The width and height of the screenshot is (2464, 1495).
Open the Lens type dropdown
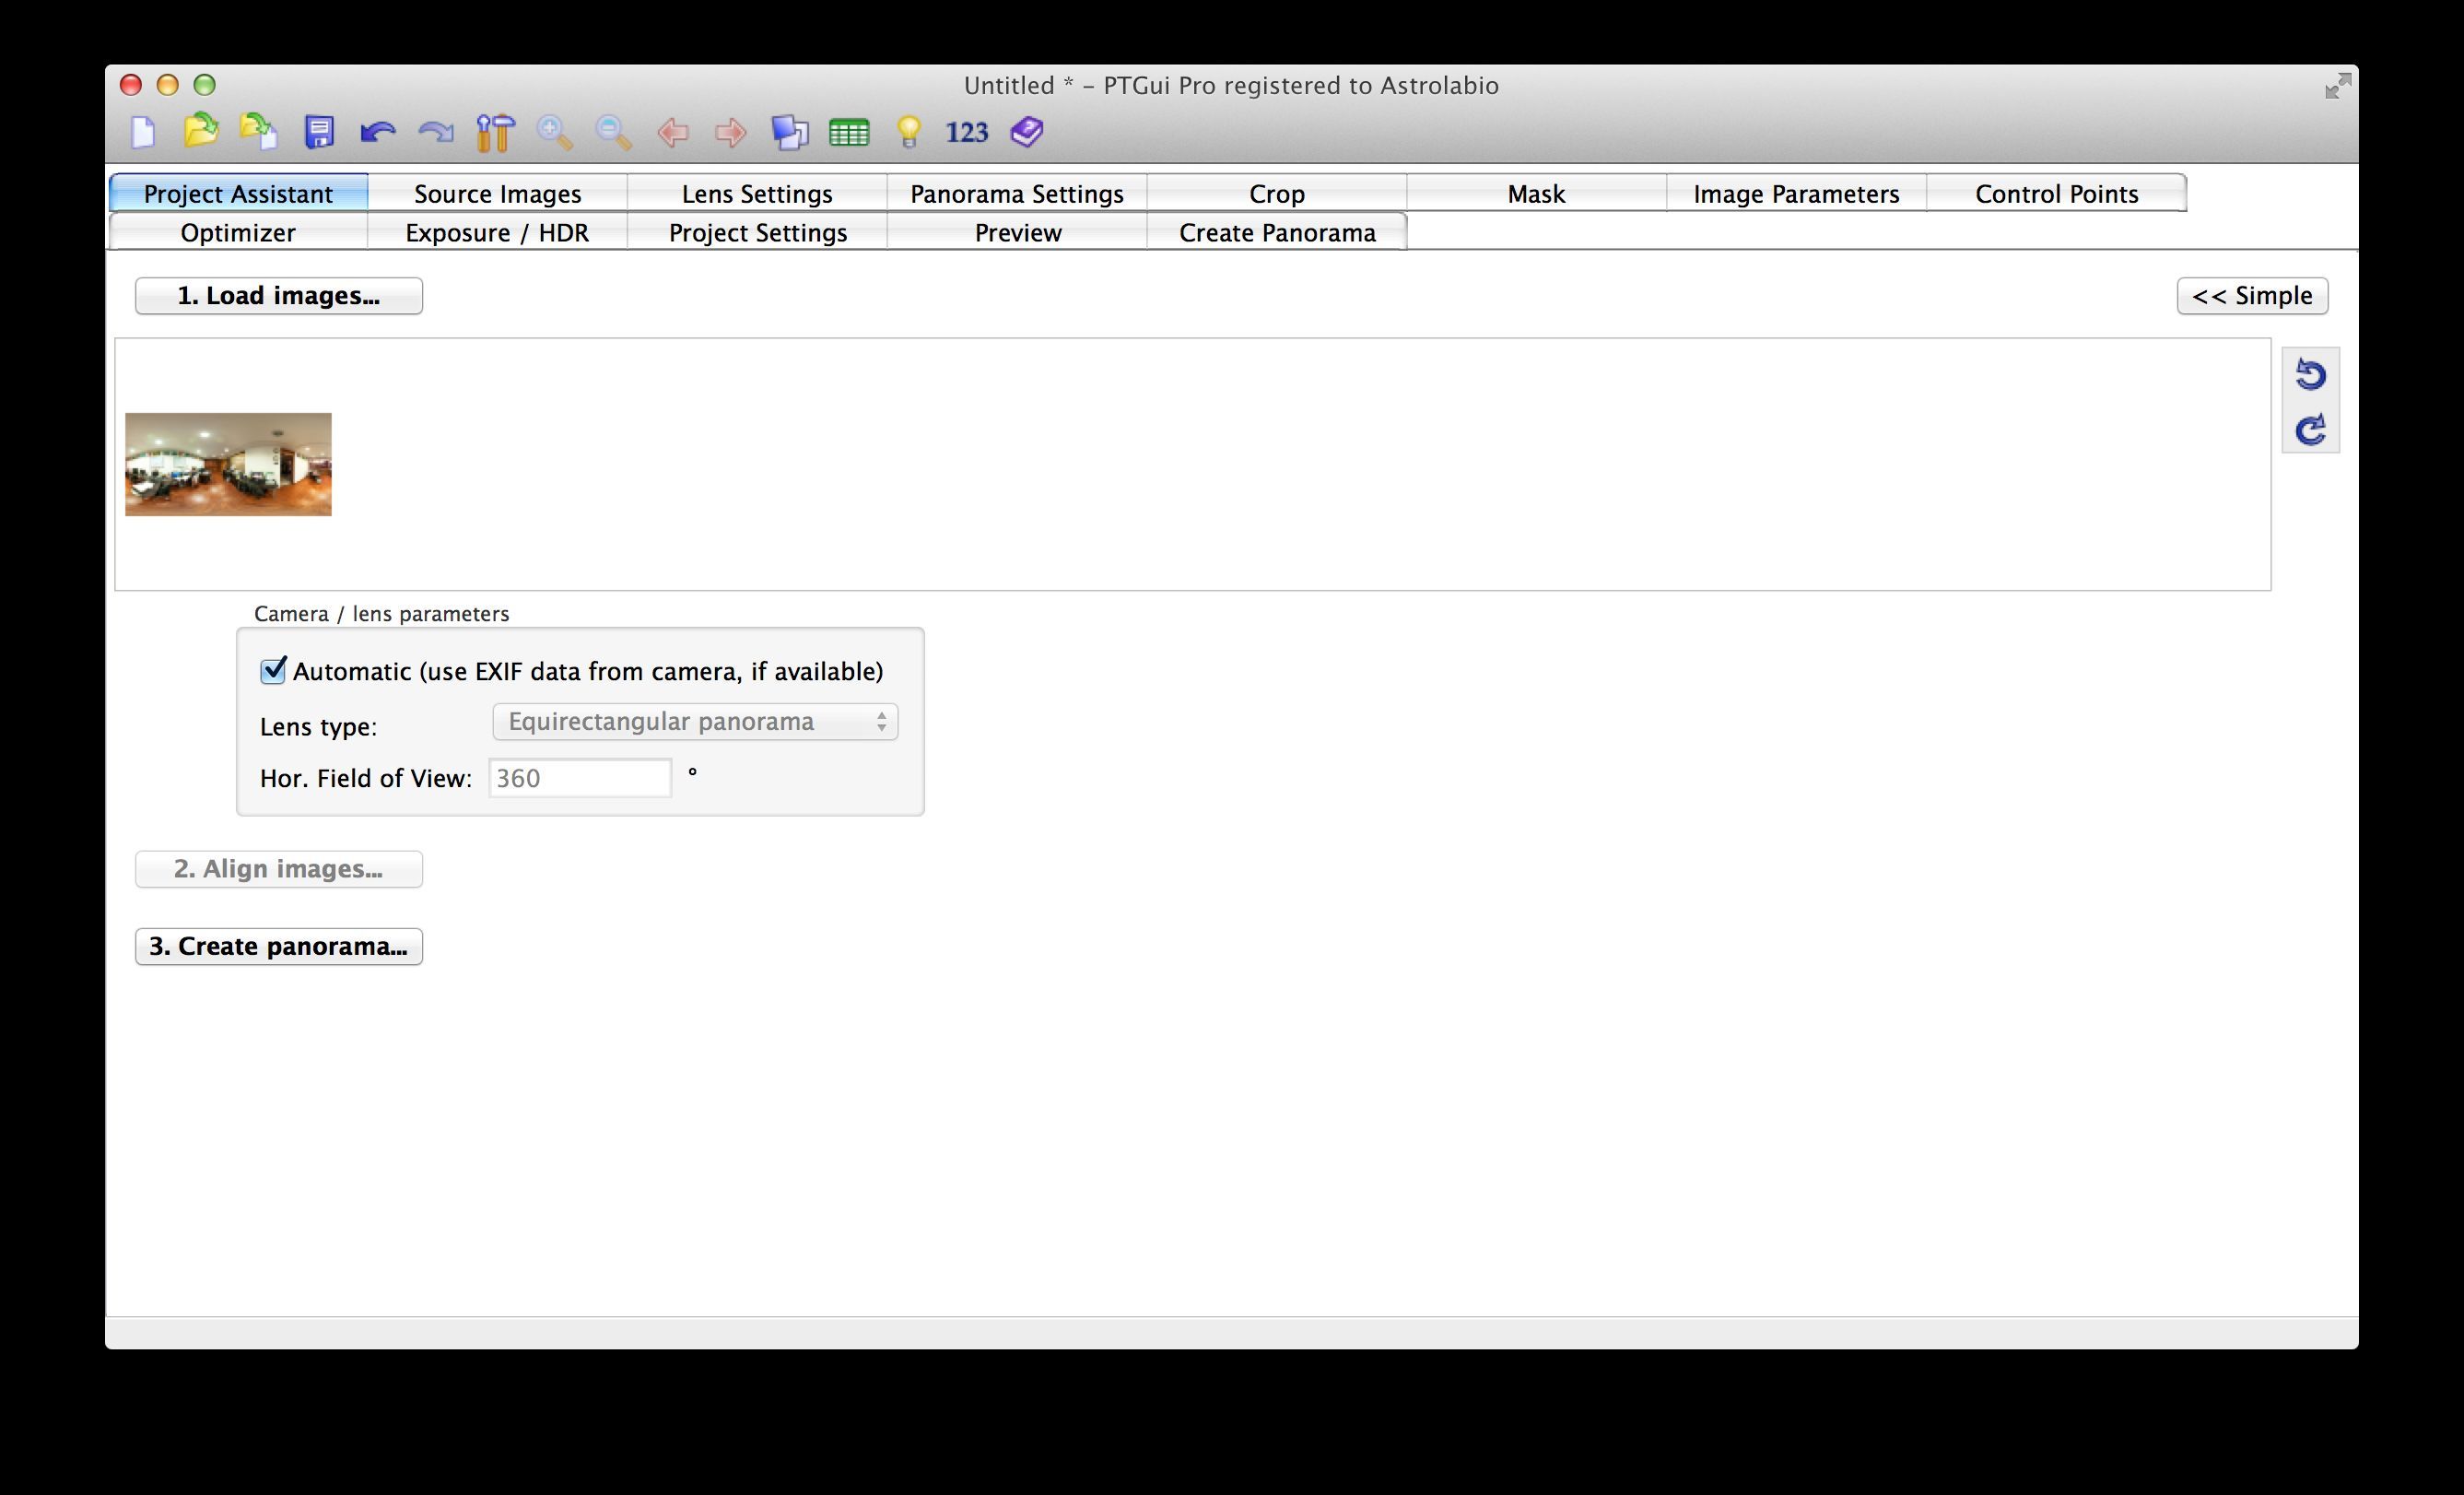(695, 722)
